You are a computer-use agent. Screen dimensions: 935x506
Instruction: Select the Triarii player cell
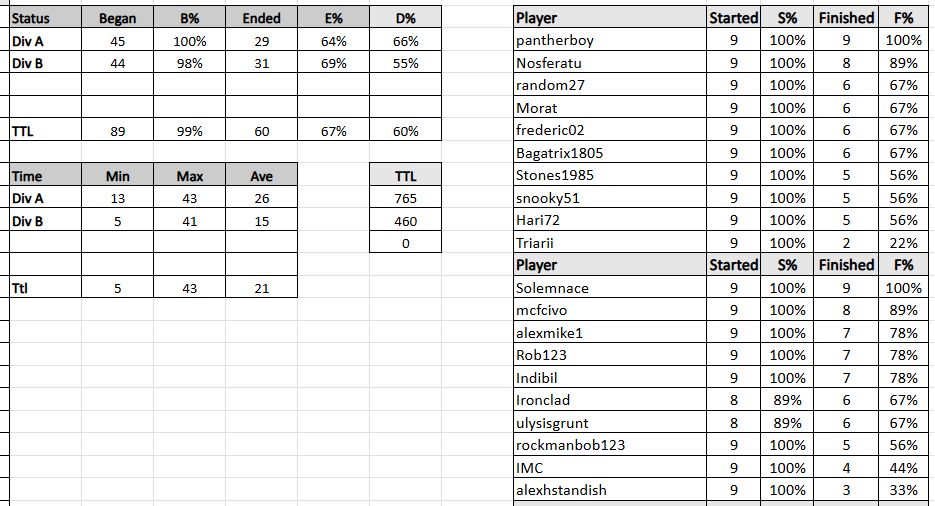pos(608,243)
